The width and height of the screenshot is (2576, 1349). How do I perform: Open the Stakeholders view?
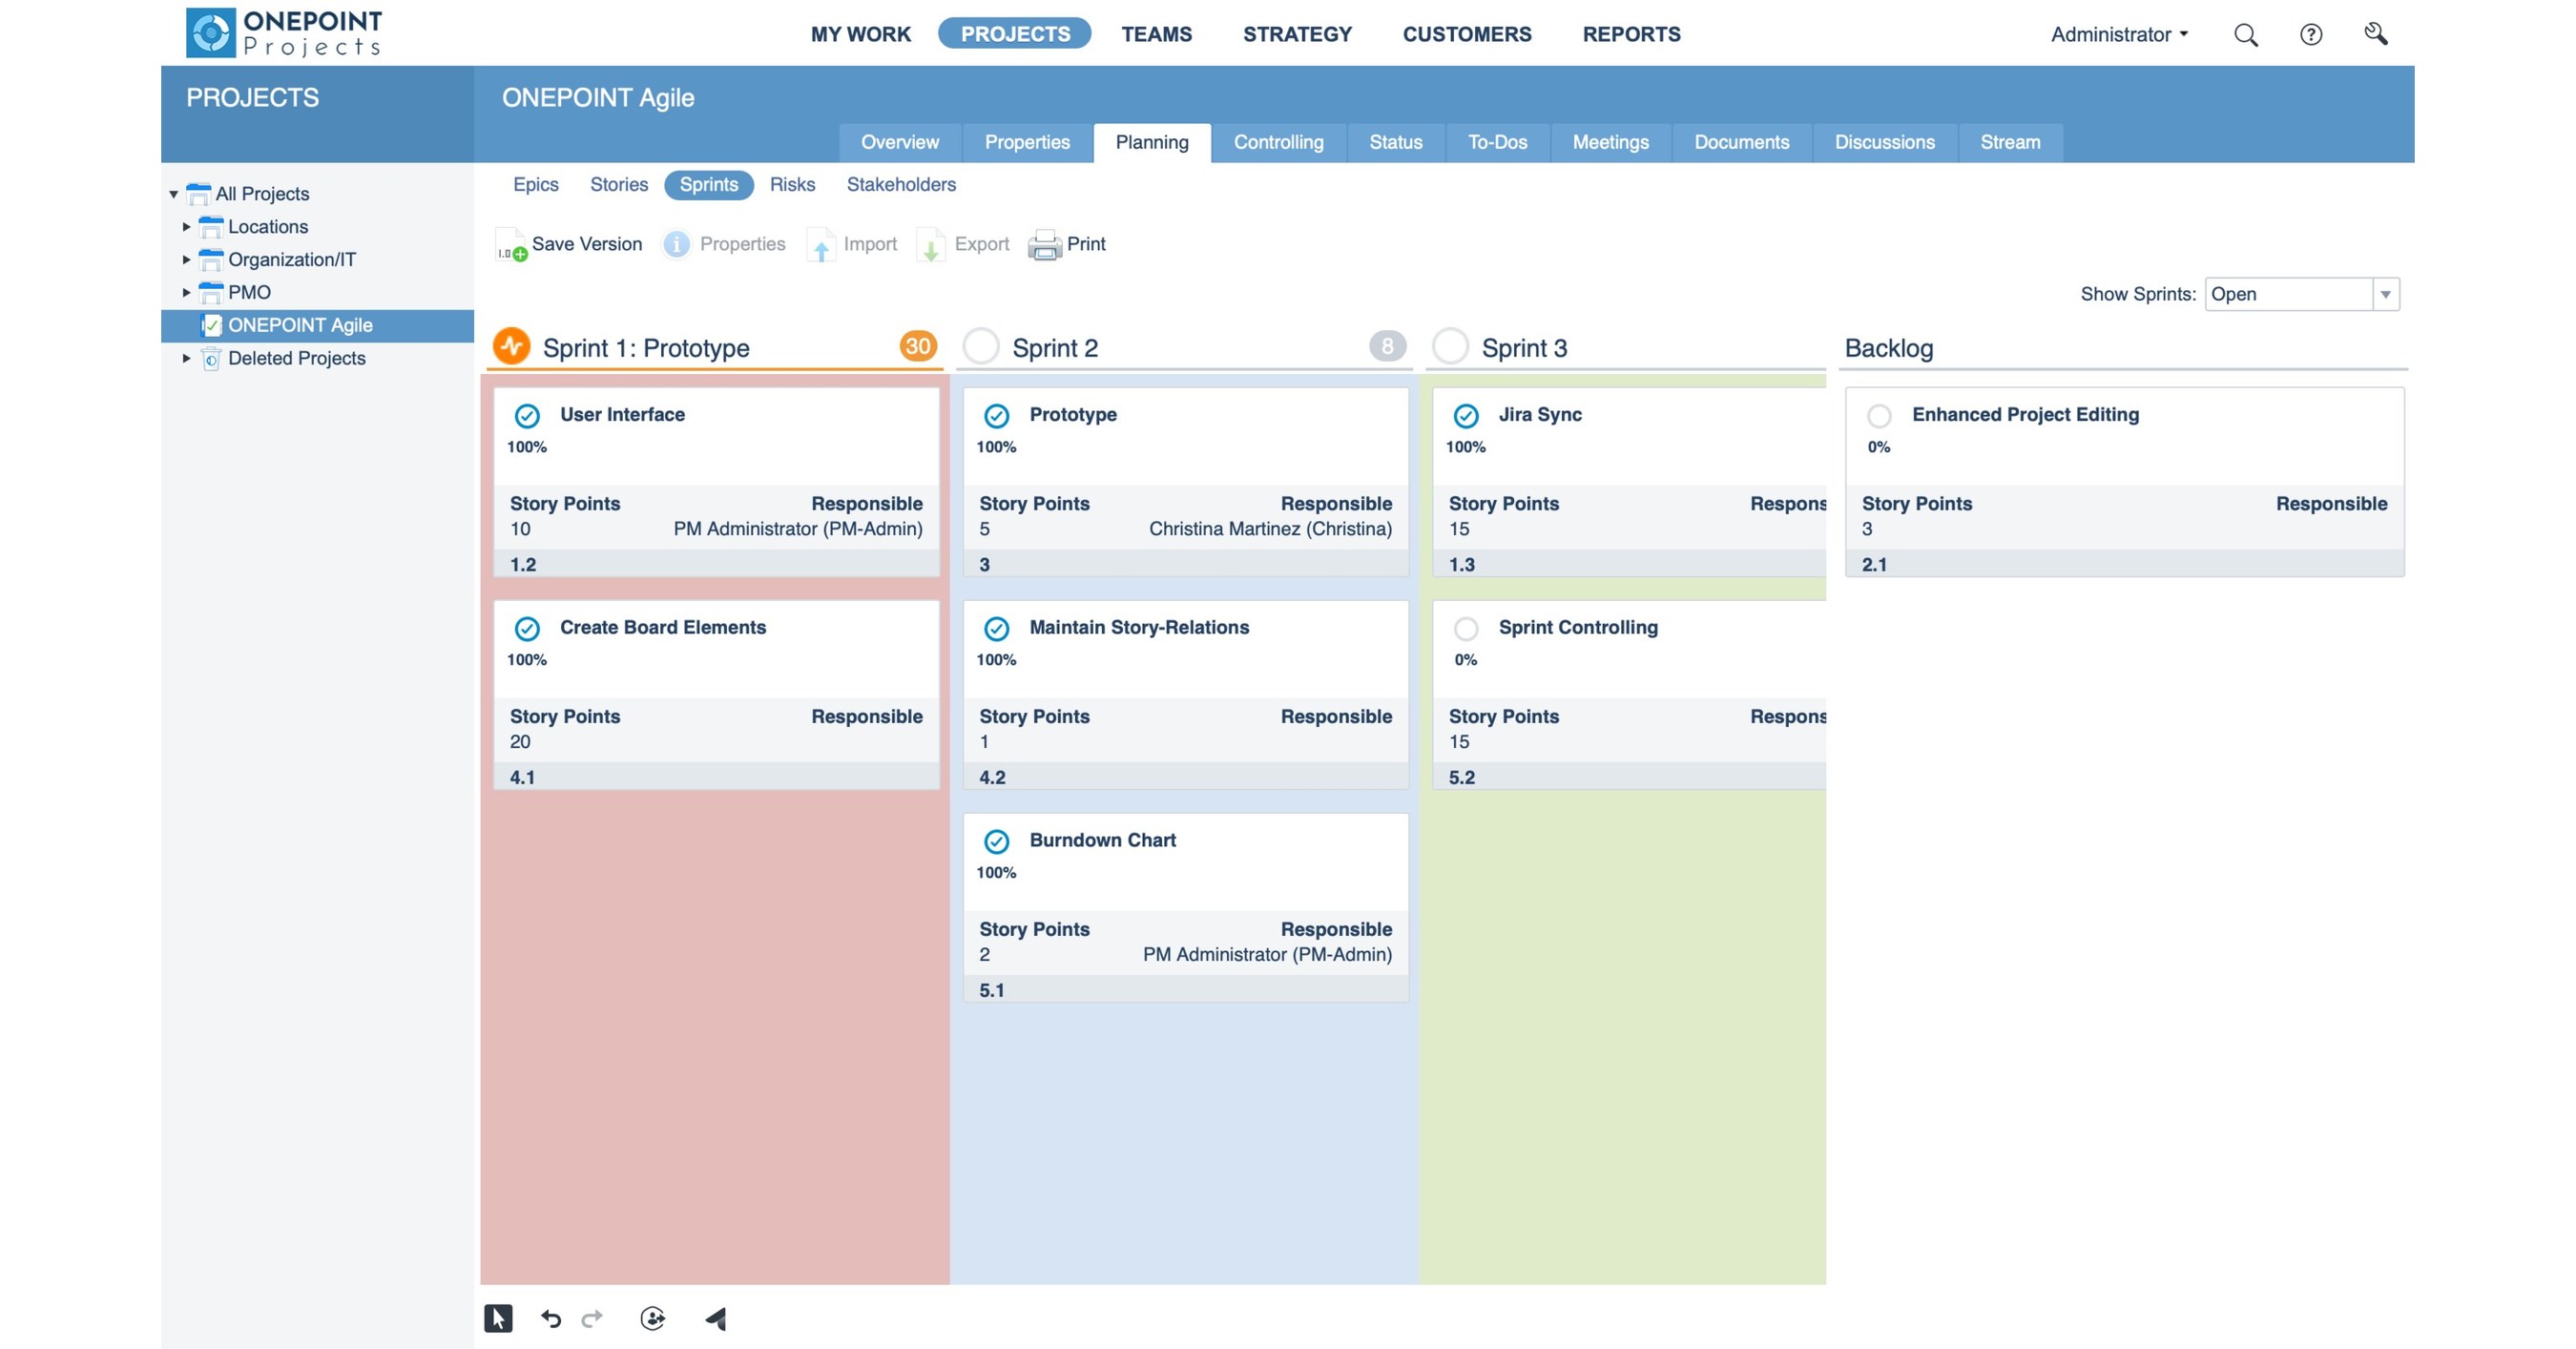coord(901,184)
